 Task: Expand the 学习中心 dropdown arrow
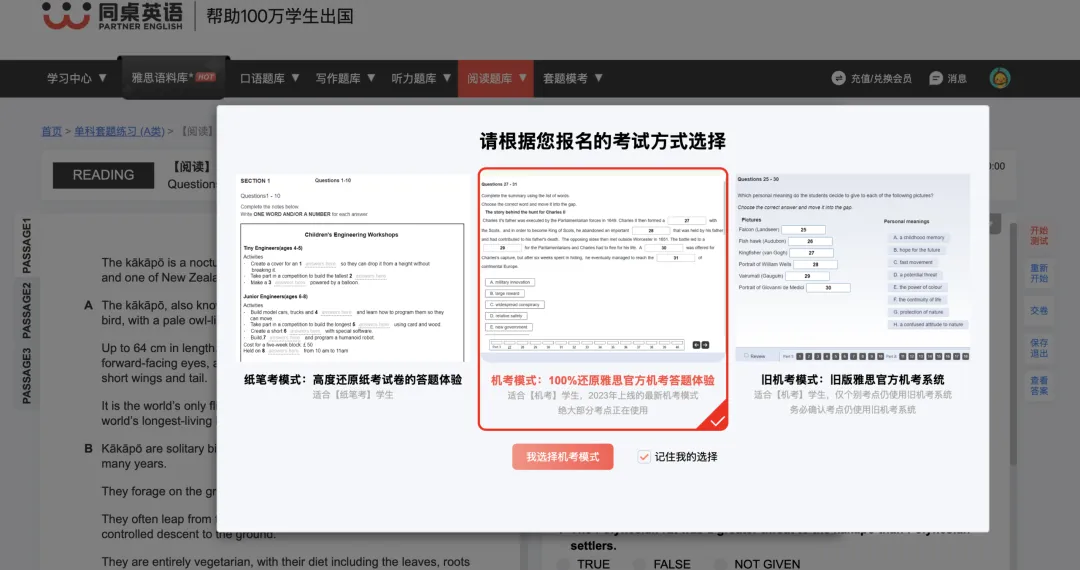[103, 78]
